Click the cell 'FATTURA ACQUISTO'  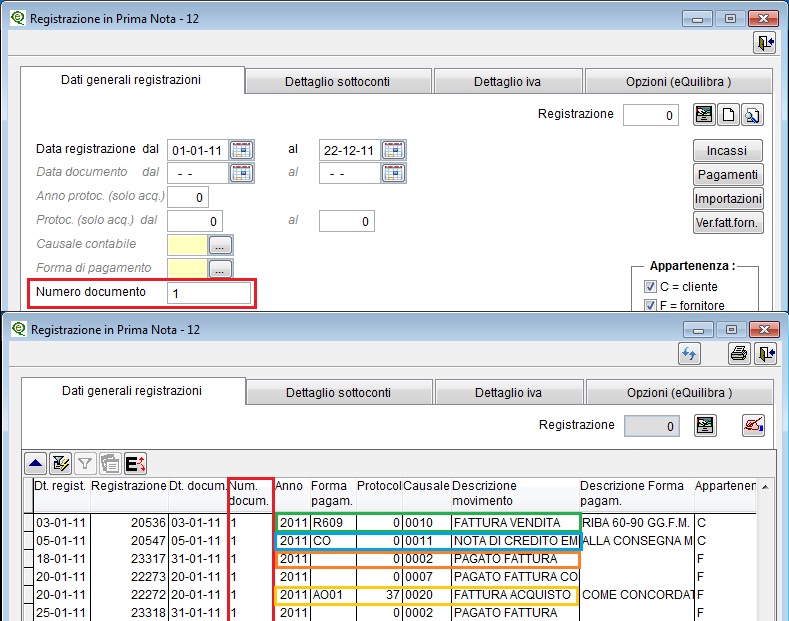point(515,595)
